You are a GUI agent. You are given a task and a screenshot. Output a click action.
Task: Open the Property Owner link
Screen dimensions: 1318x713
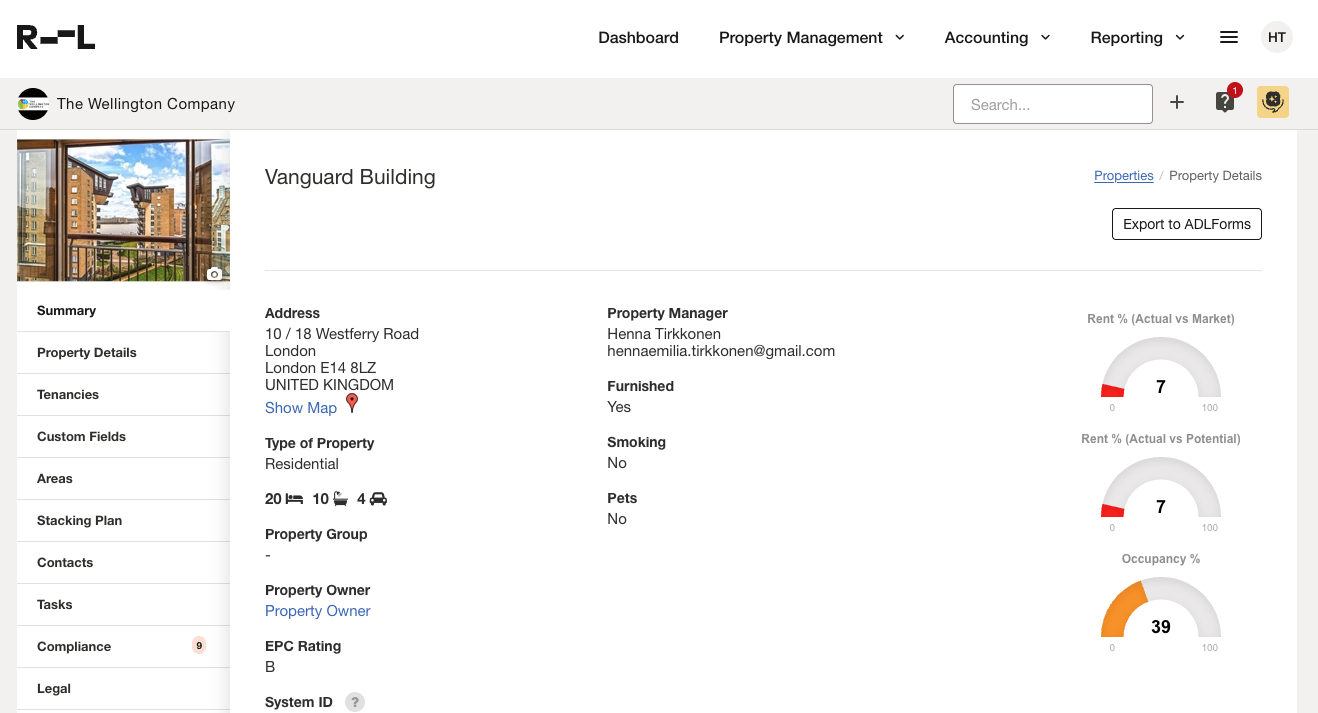click(x=318, y=611)
